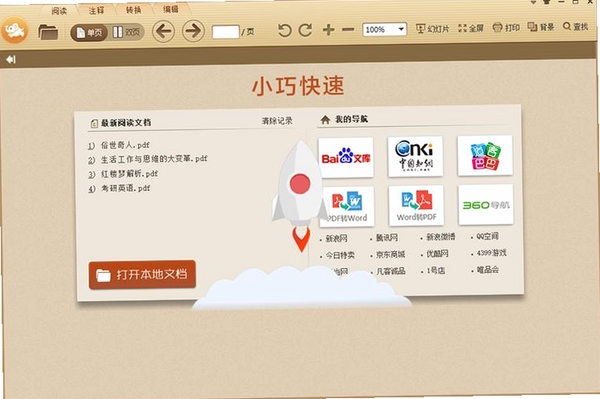Switch to 单页 single-page view

pos(89,33)
